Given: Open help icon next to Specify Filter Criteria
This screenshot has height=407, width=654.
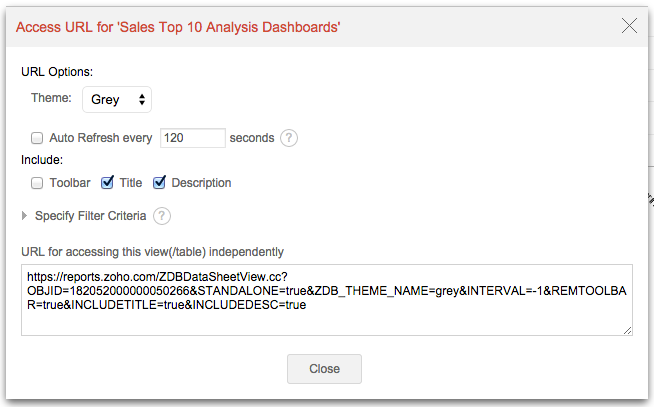Looking at the screenshot, I should point(162,215).
